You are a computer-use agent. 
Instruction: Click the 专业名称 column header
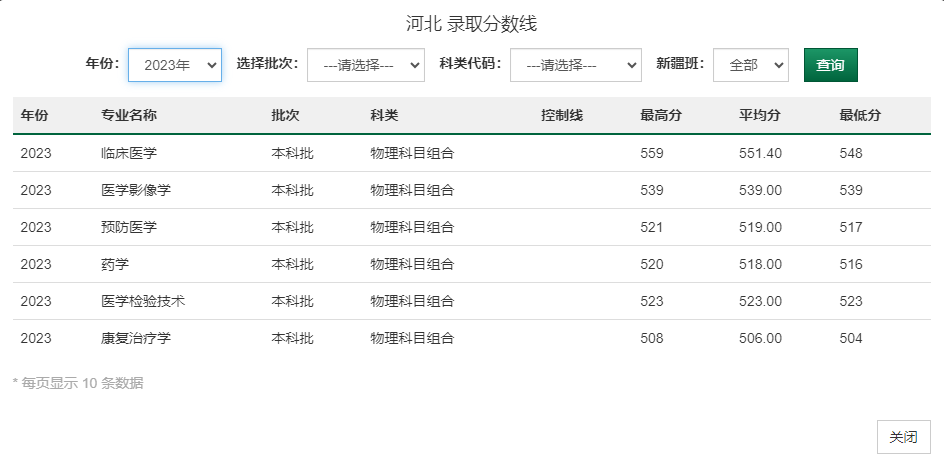(129, 115)
